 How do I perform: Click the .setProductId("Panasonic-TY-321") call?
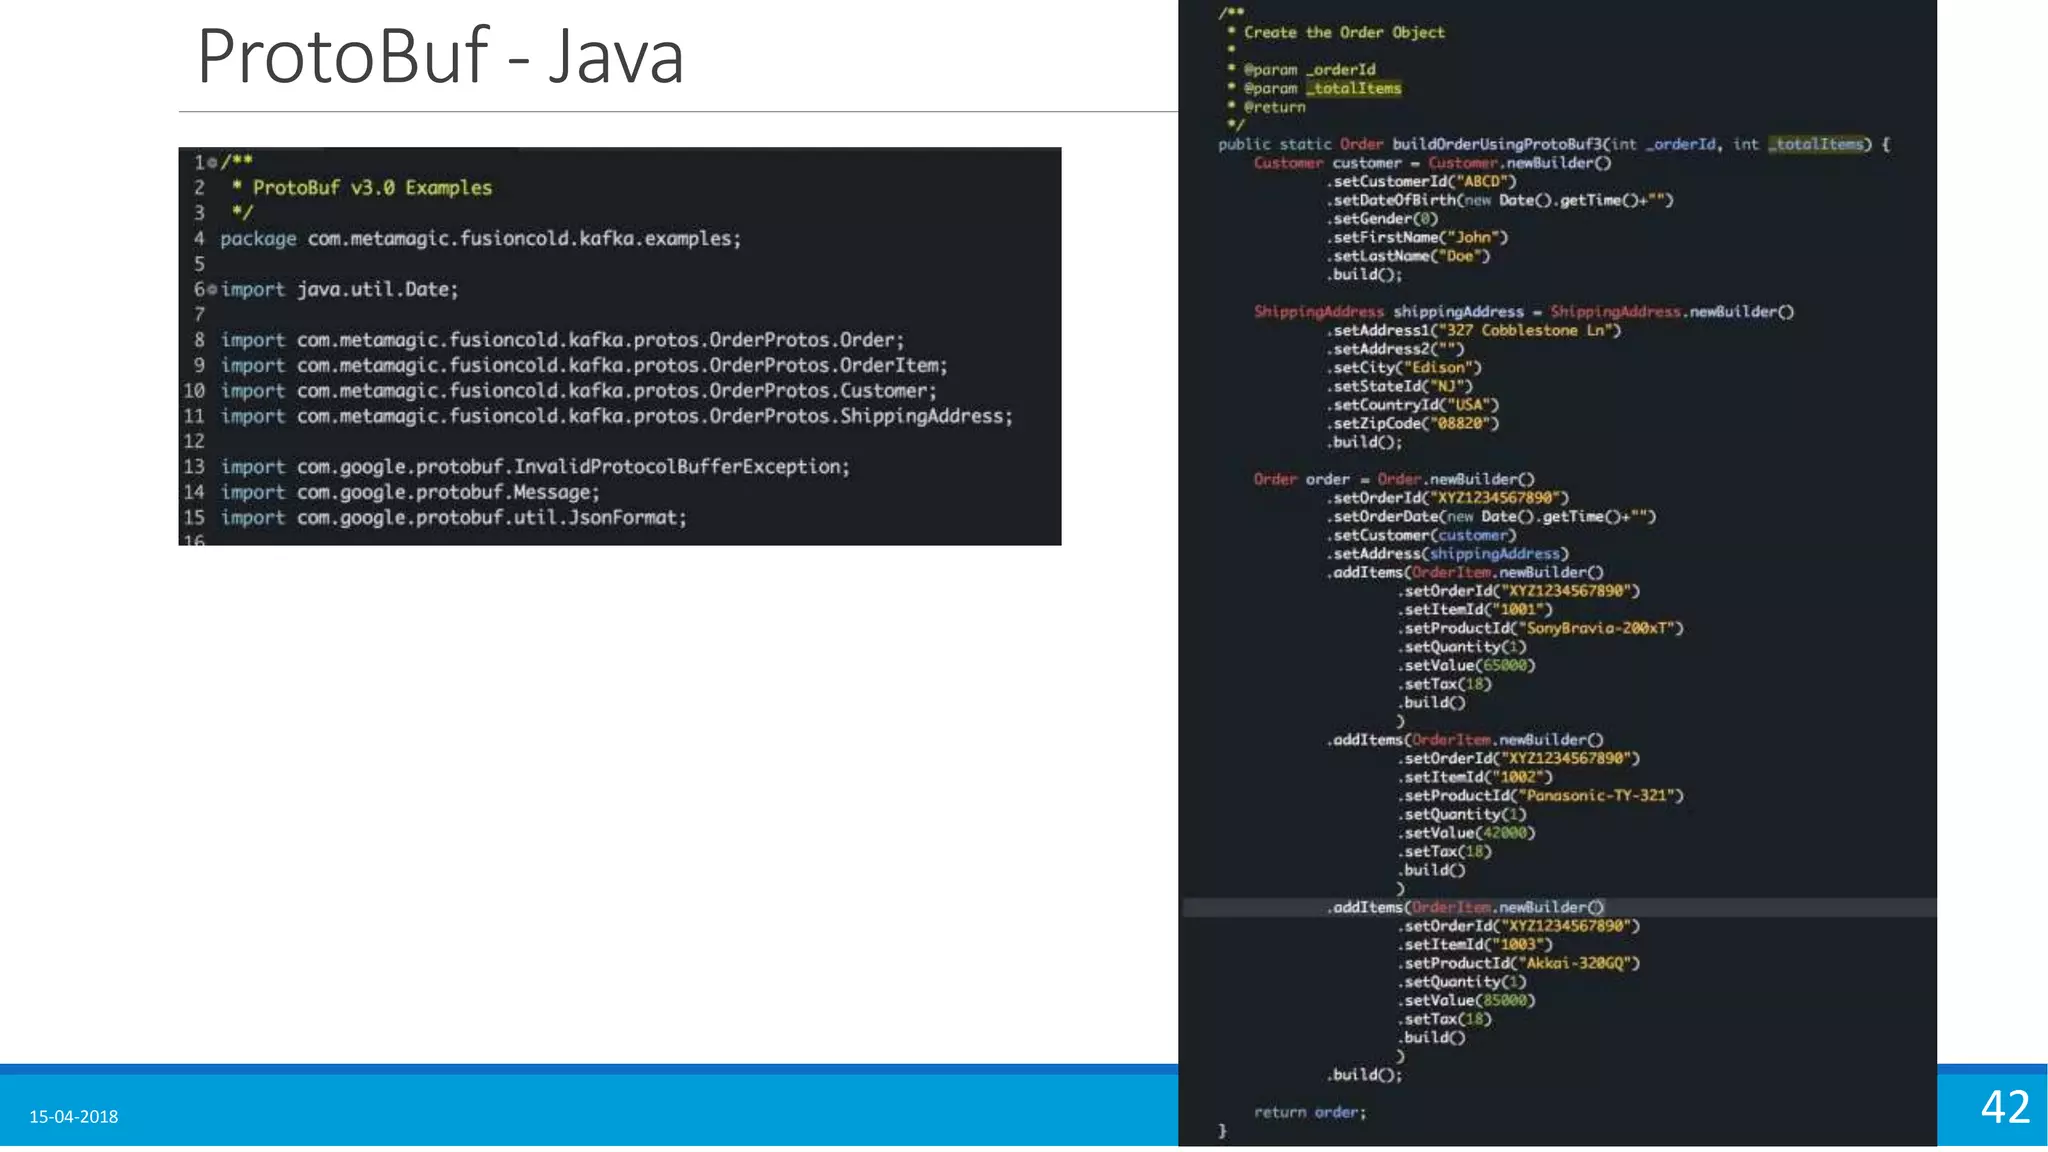click(x=1541, y=796)
